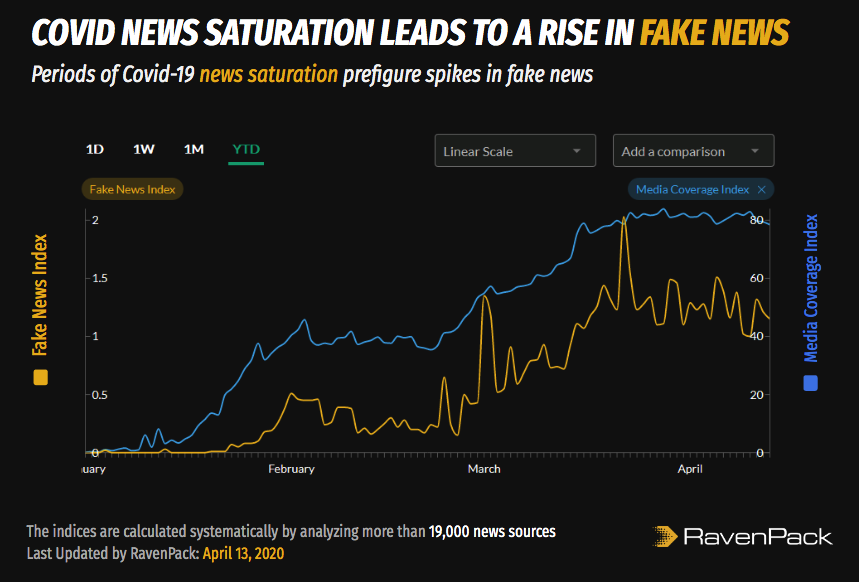Switch to the 1D time range tab
This screenshot has height=582, width=859.
[95, 148]
